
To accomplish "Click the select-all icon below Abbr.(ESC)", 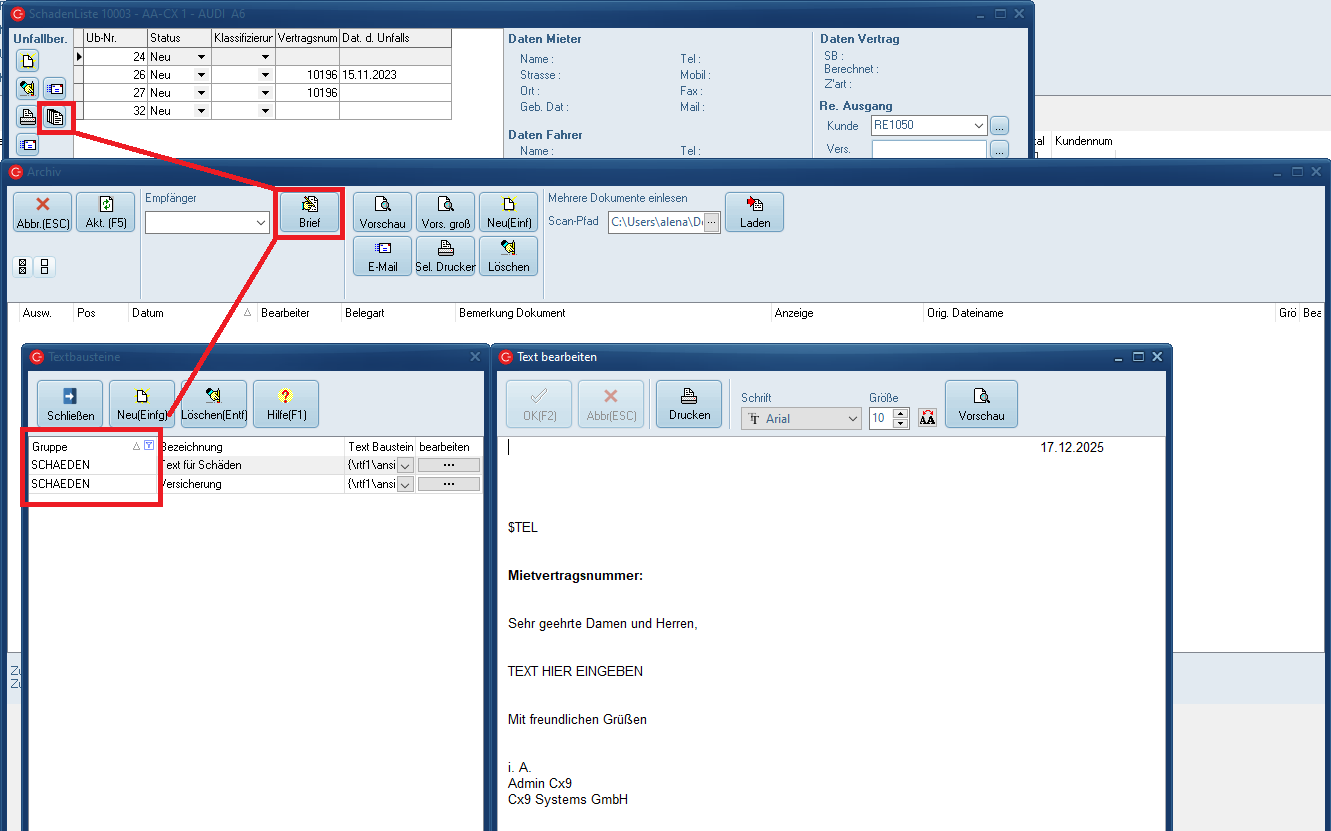I will [23, 267].
